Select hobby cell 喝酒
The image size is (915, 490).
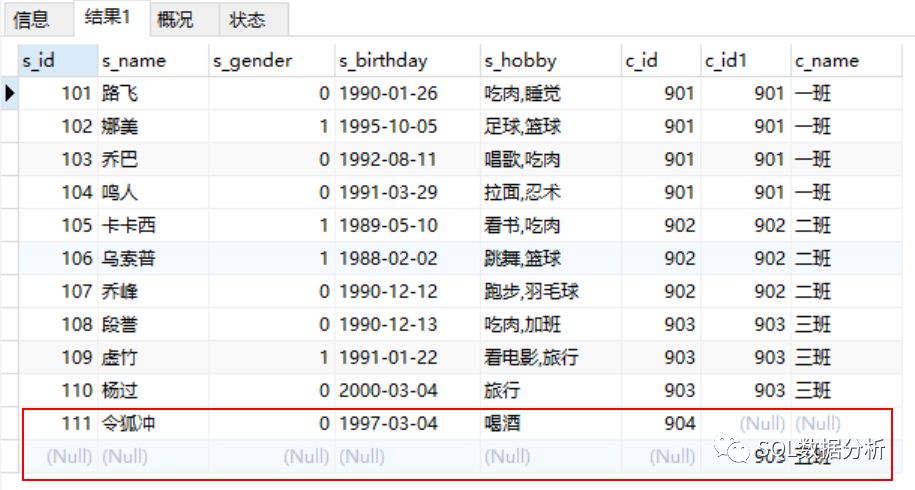pyautogui.click(x=550, y=423)
